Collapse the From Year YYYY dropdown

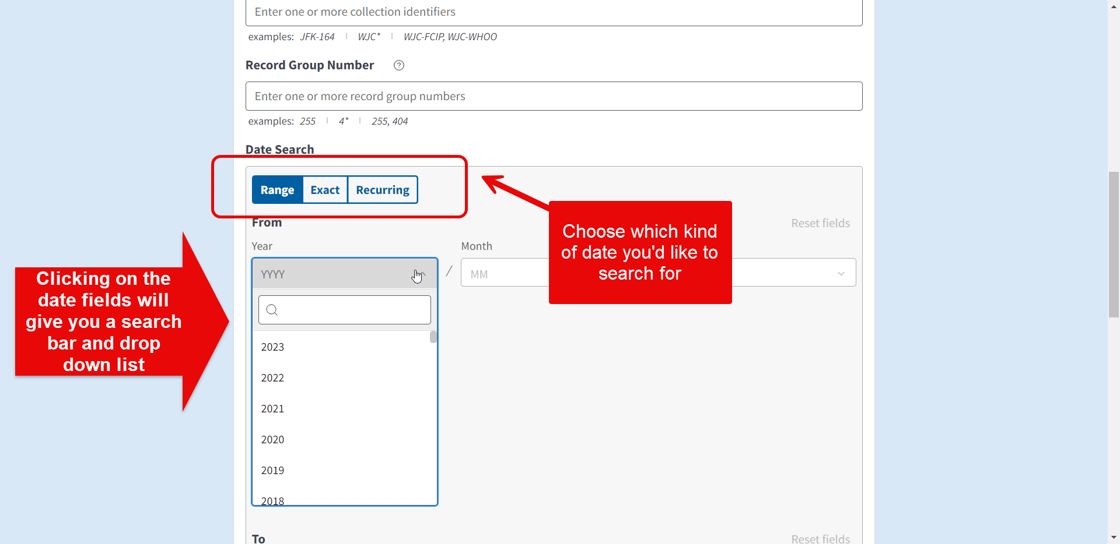344,274
